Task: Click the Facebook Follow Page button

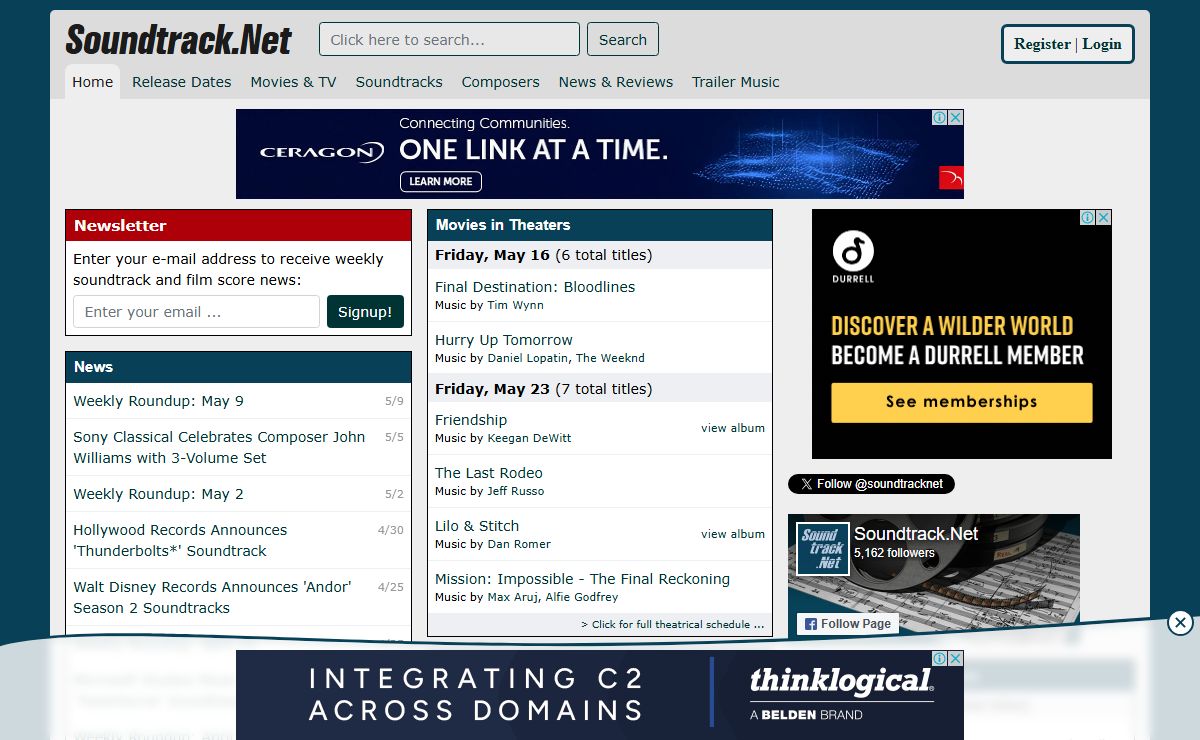Action: pyautogui.click(x=846, y=623)
